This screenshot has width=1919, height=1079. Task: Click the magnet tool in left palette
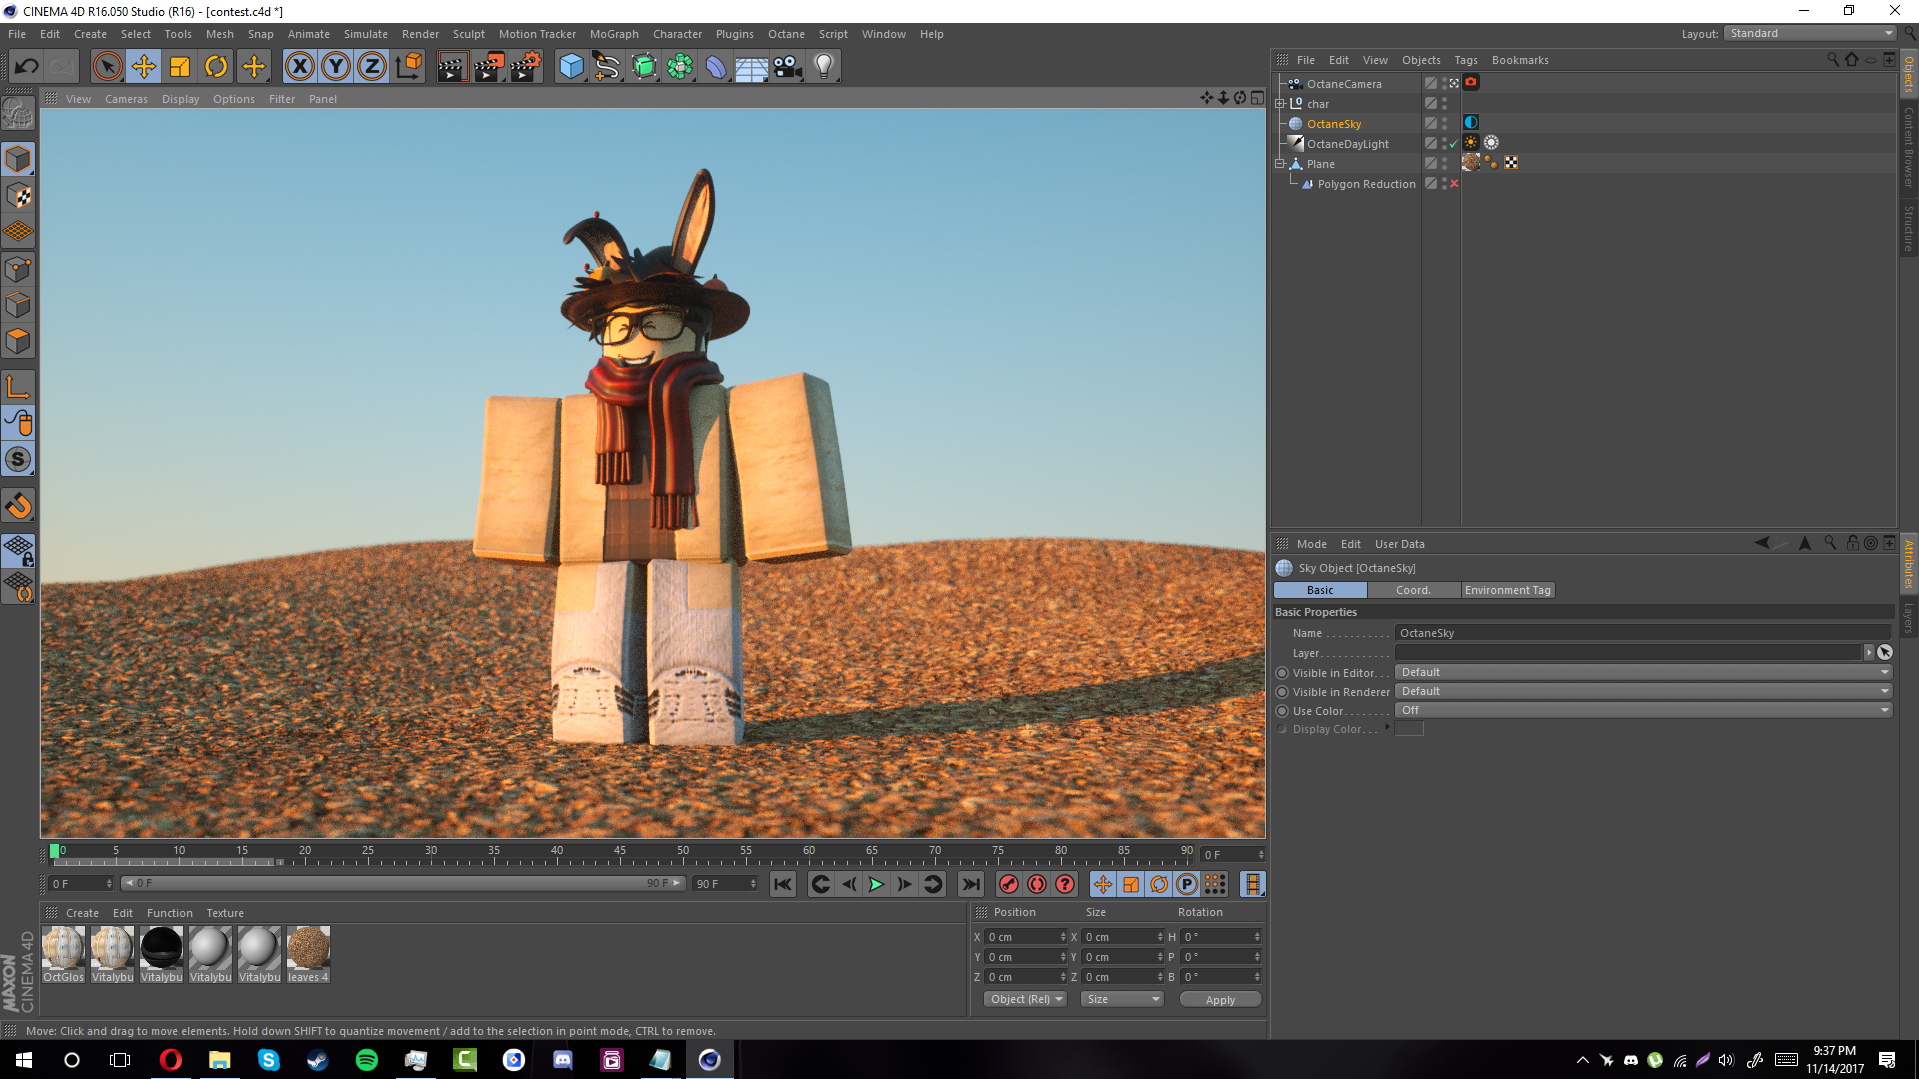(19, 505)
